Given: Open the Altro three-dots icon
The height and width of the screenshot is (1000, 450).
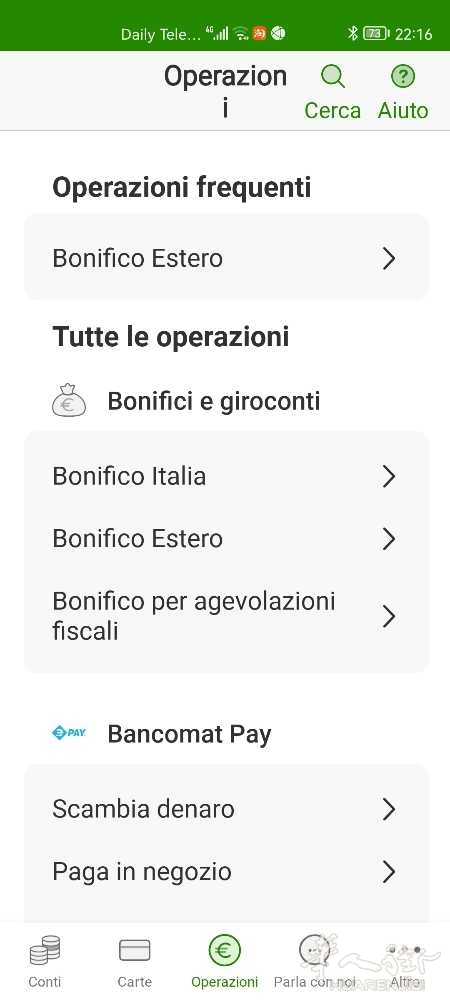Looking at the screenshot, I should coord(405,950).
